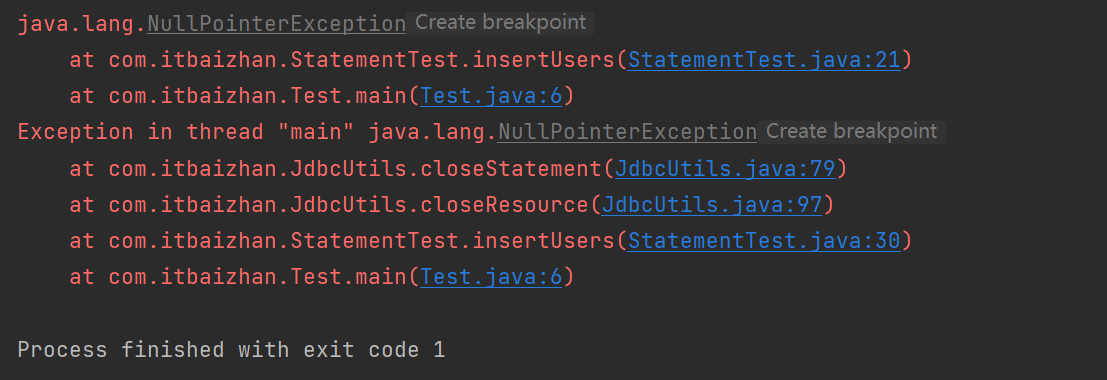Click the 'Process finished with exit code 1' text

(x=232, y=350)
